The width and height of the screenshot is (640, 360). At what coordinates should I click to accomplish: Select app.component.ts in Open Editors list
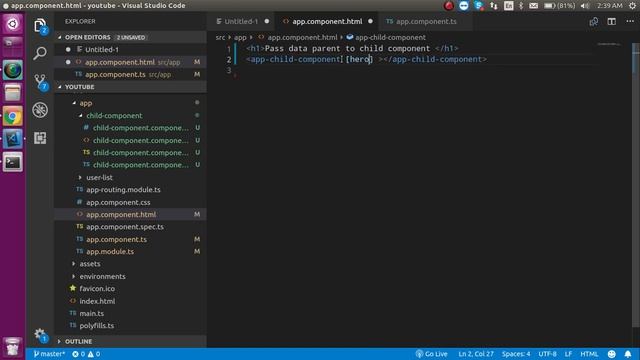click(x=131, y=74)
